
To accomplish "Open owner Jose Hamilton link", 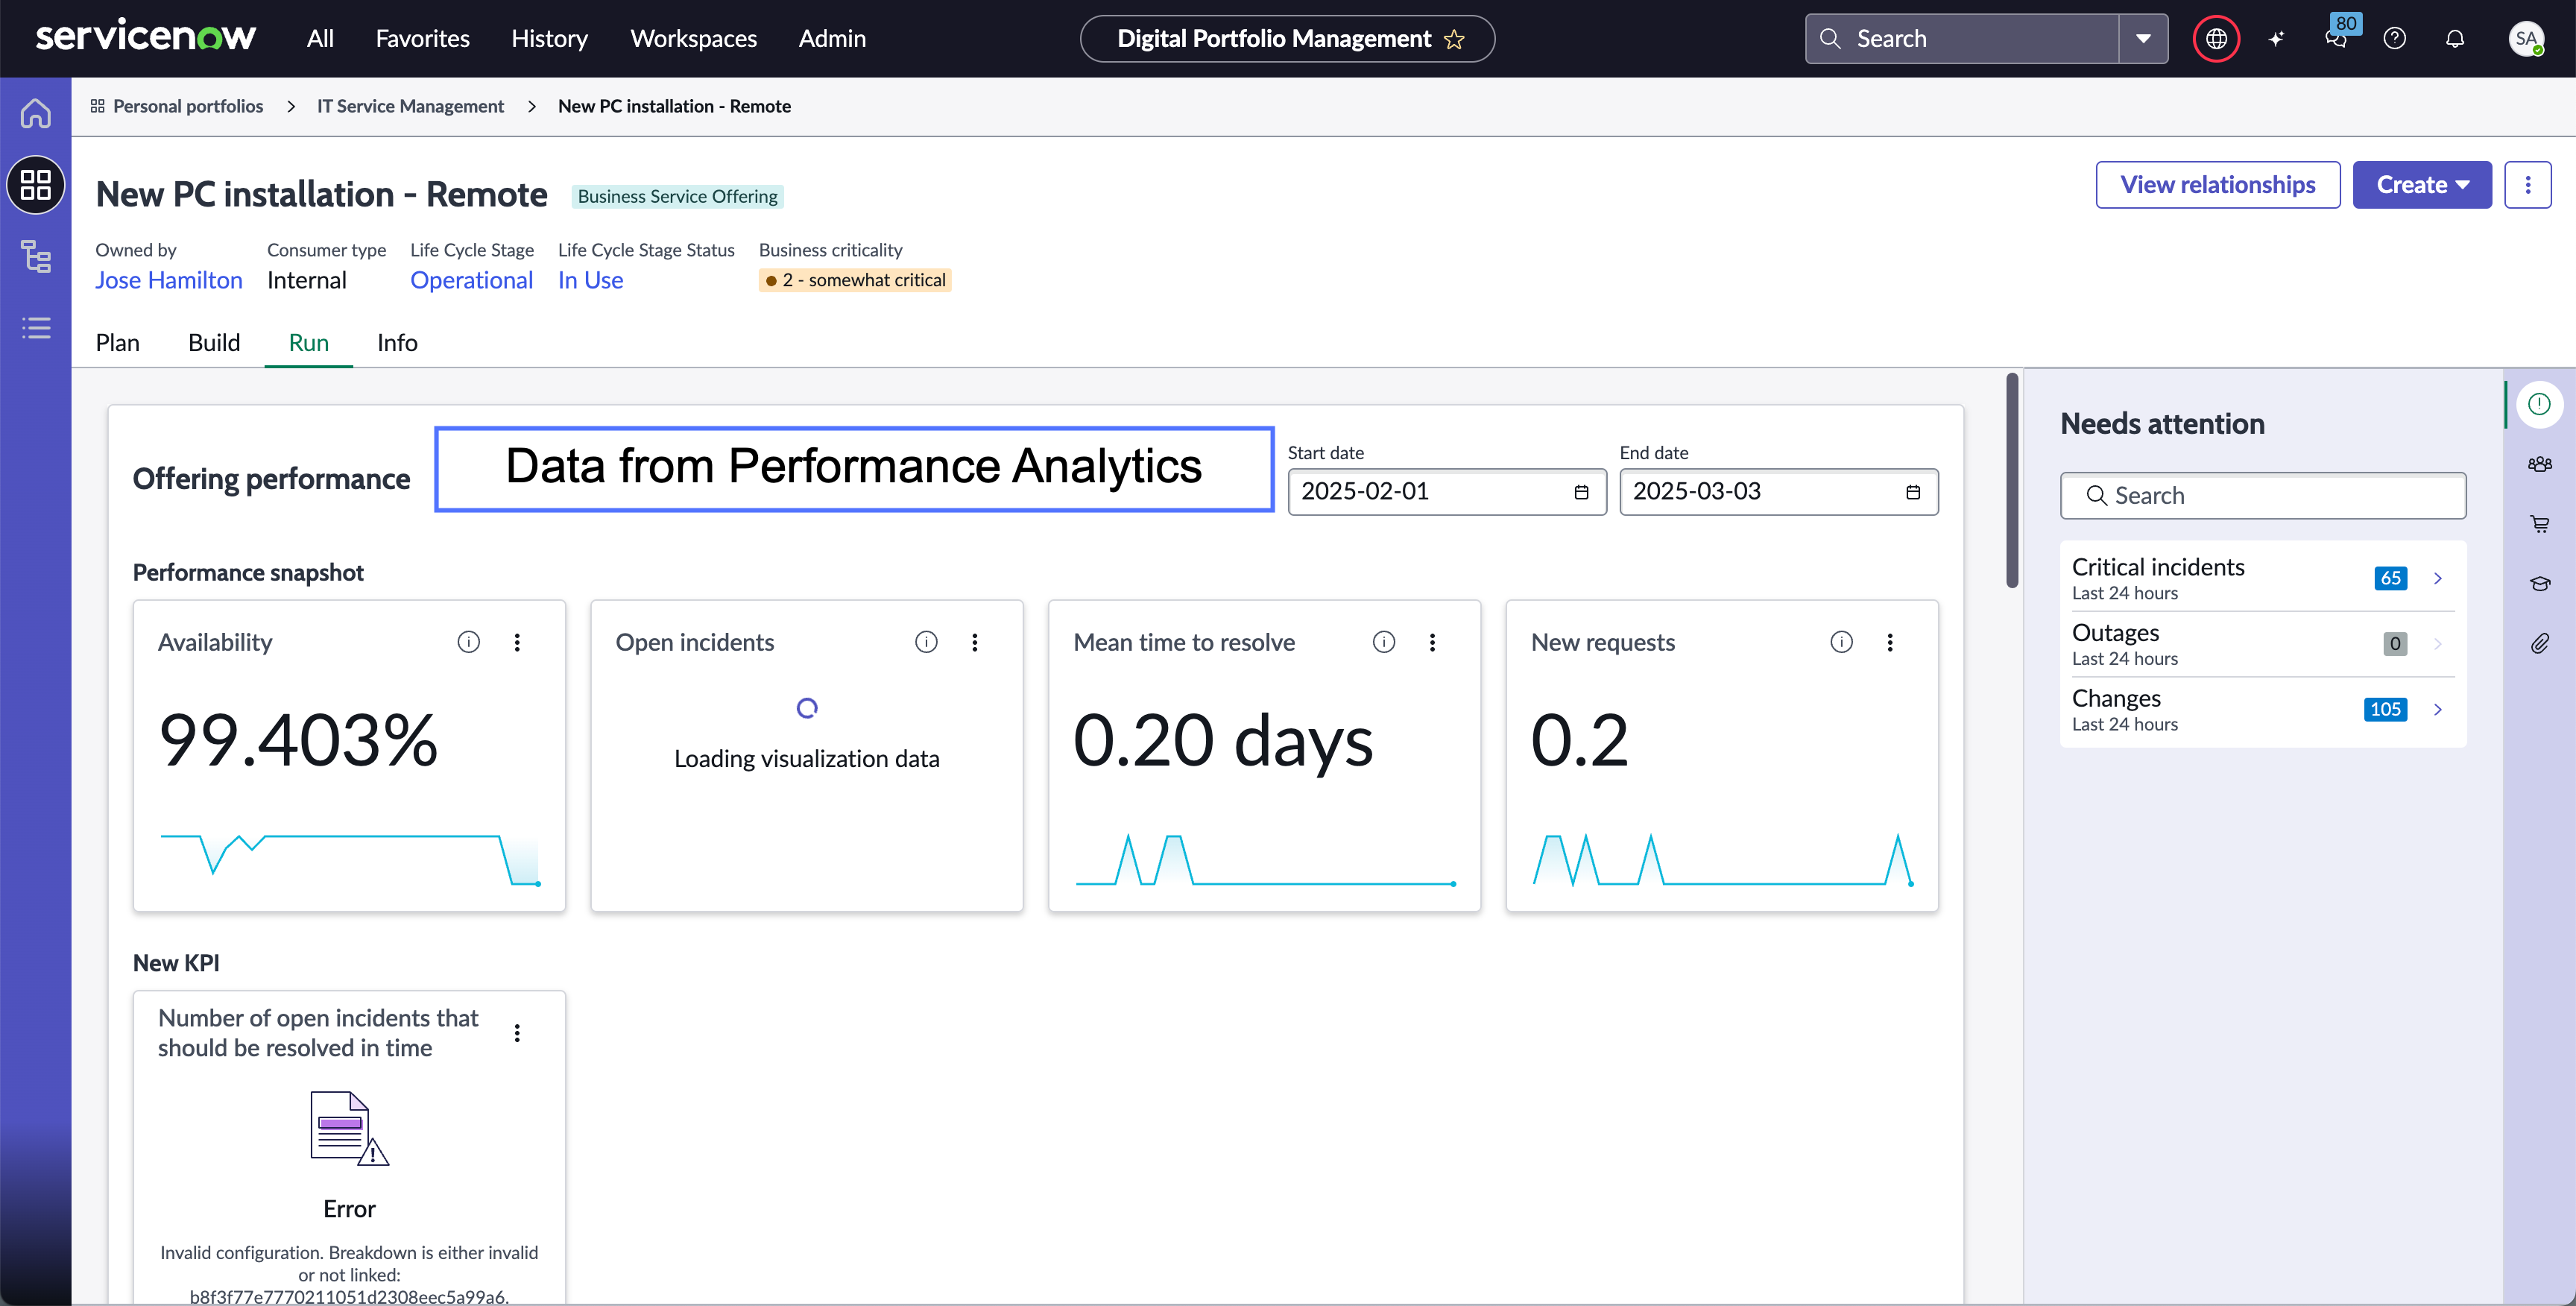I will click(169, 281).
